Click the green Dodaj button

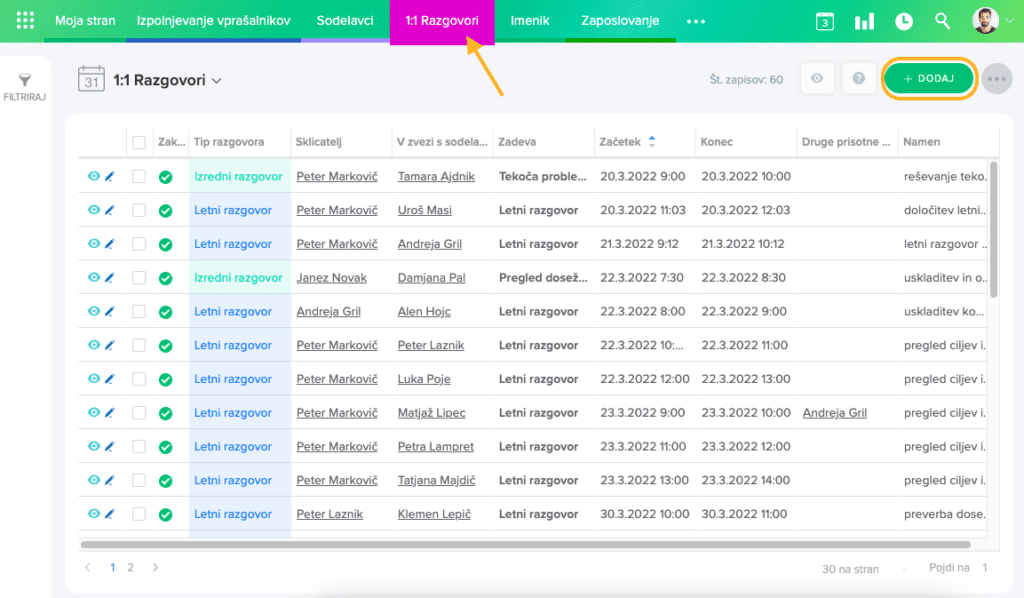(928, 79)
